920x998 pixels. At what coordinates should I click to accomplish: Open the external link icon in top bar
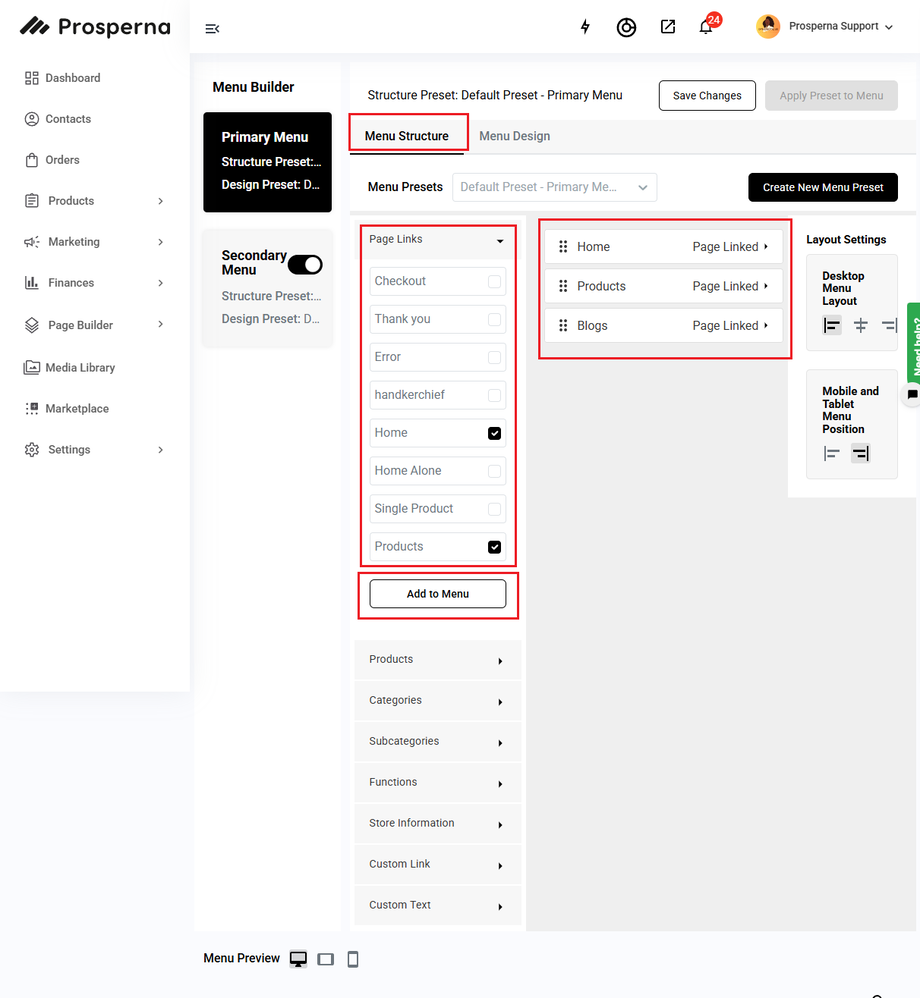667,28
